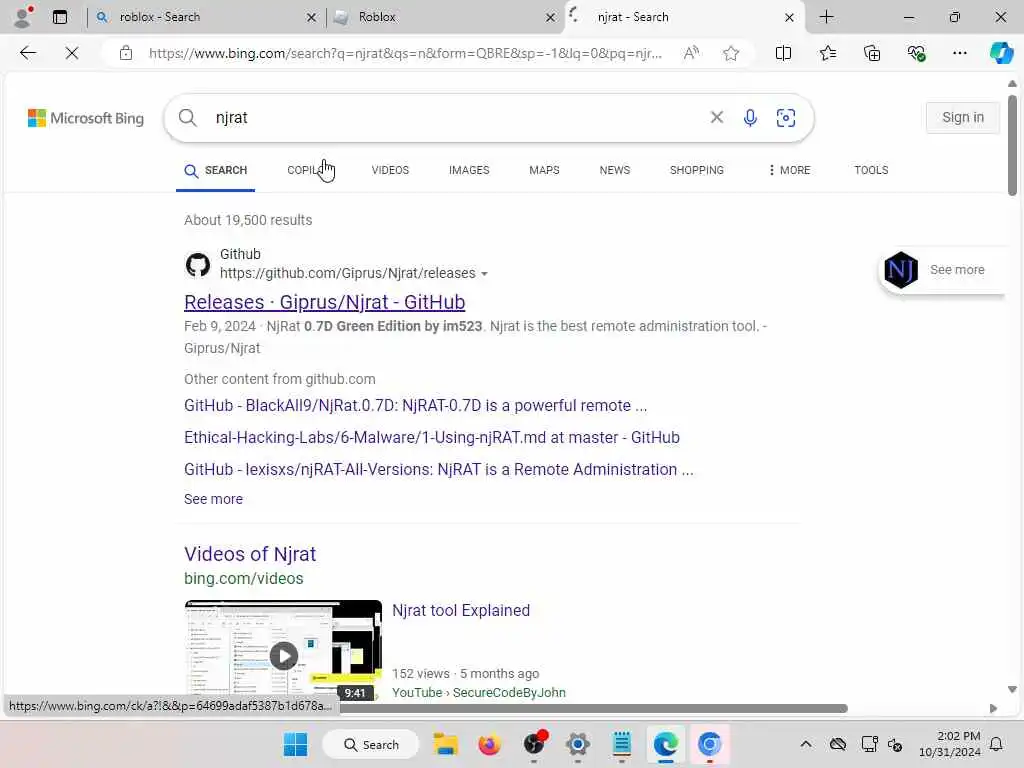
Task: Close the njrat - Search tab
Action: [x=789, y=18]
